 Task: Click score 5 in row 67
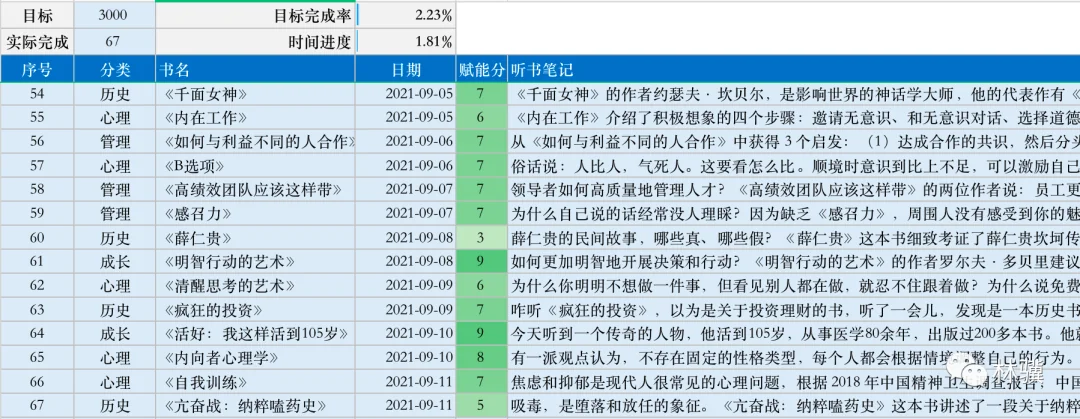click(481, 406)
